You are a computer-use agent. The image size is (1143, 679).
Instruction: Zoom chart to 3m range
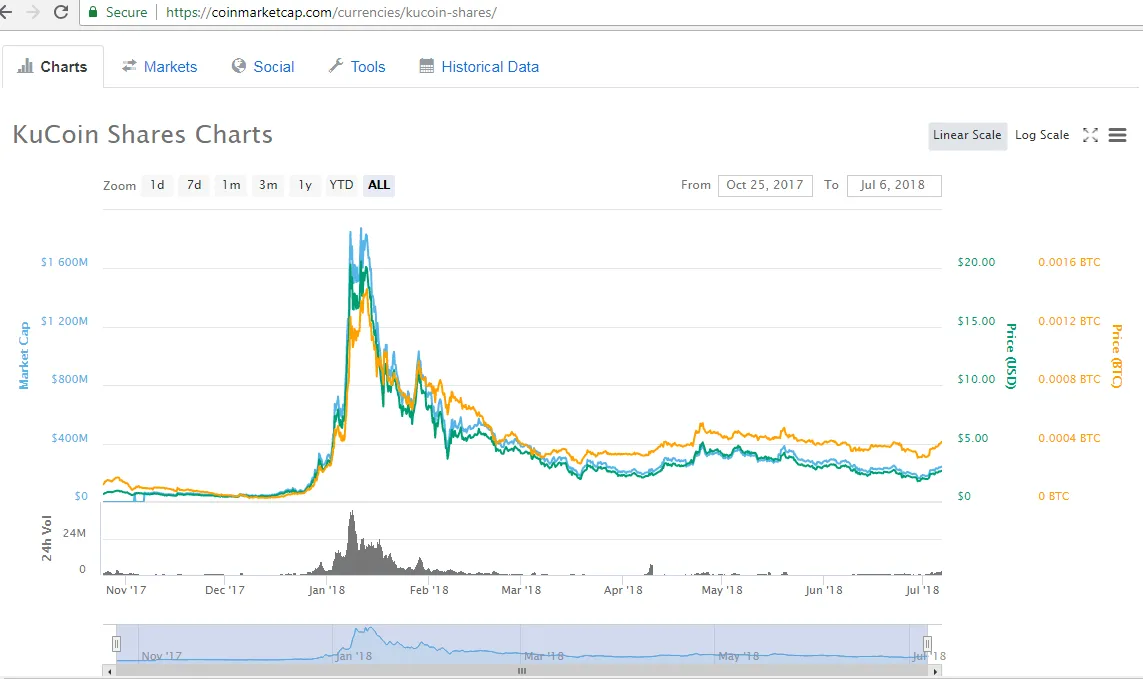coord(268,185)
